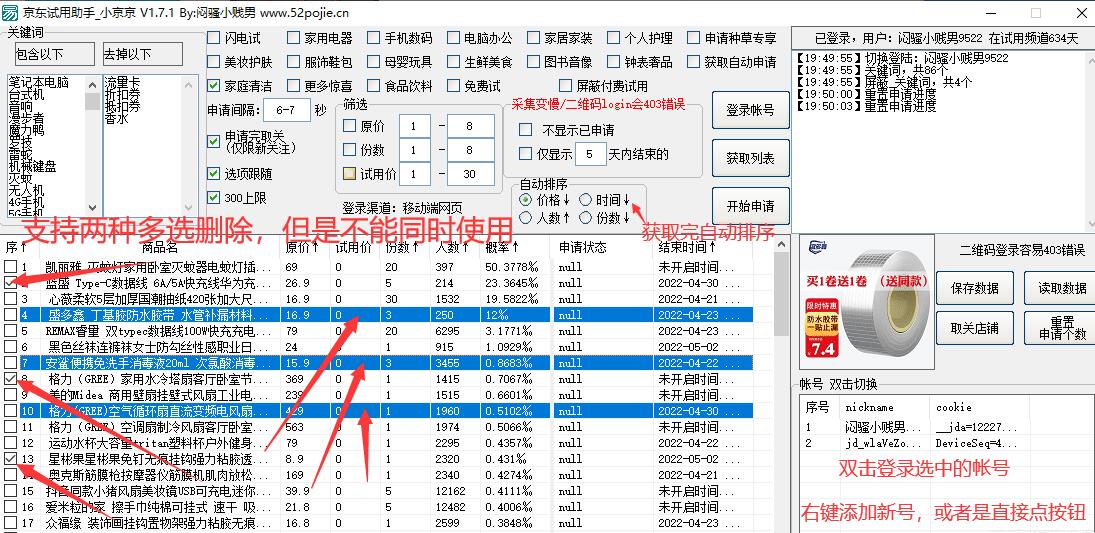Click the 重置申请个数 button

pyautogui.click(x=1062, y=328)
